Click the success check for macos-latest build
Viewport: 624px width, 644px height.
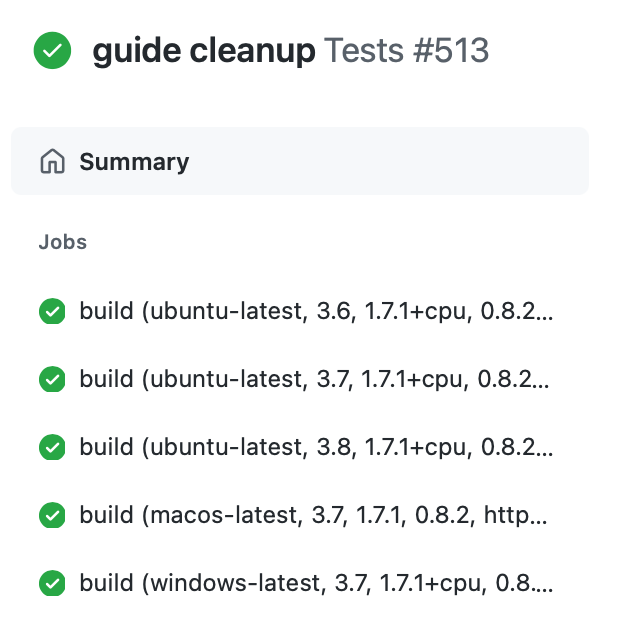pyautogui.click(x=52, y=515)
